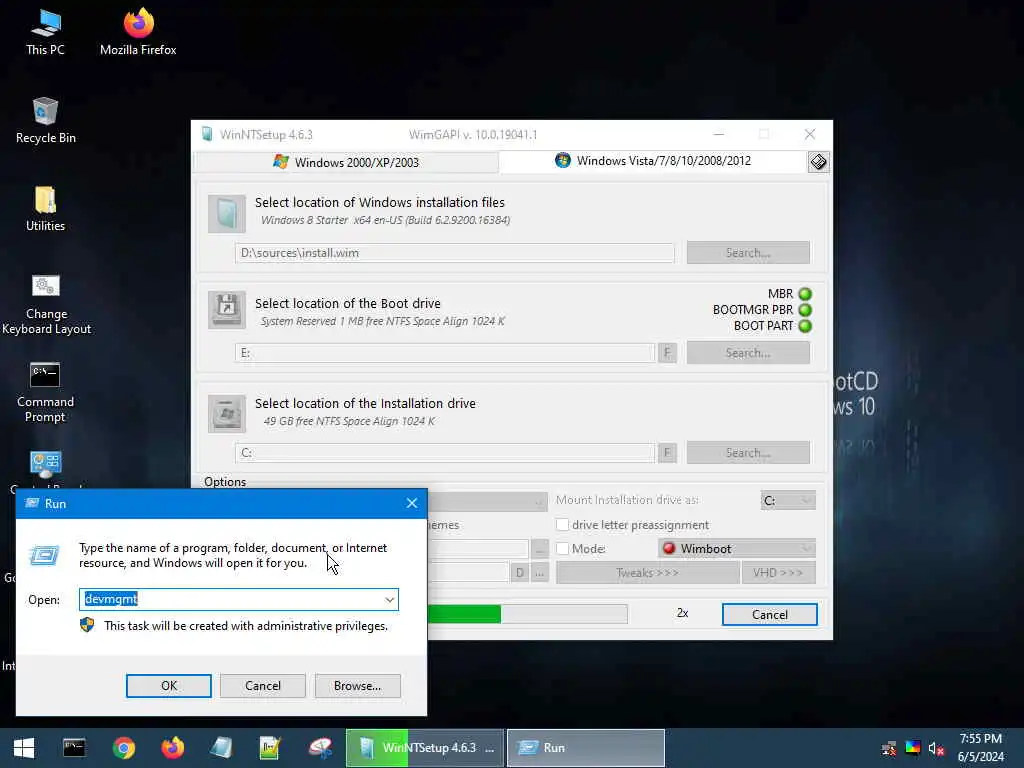This screenshot has width=1024, height=768.
Task: Open the Wimboot mode dropdown
Action: [x=737, y=549]
